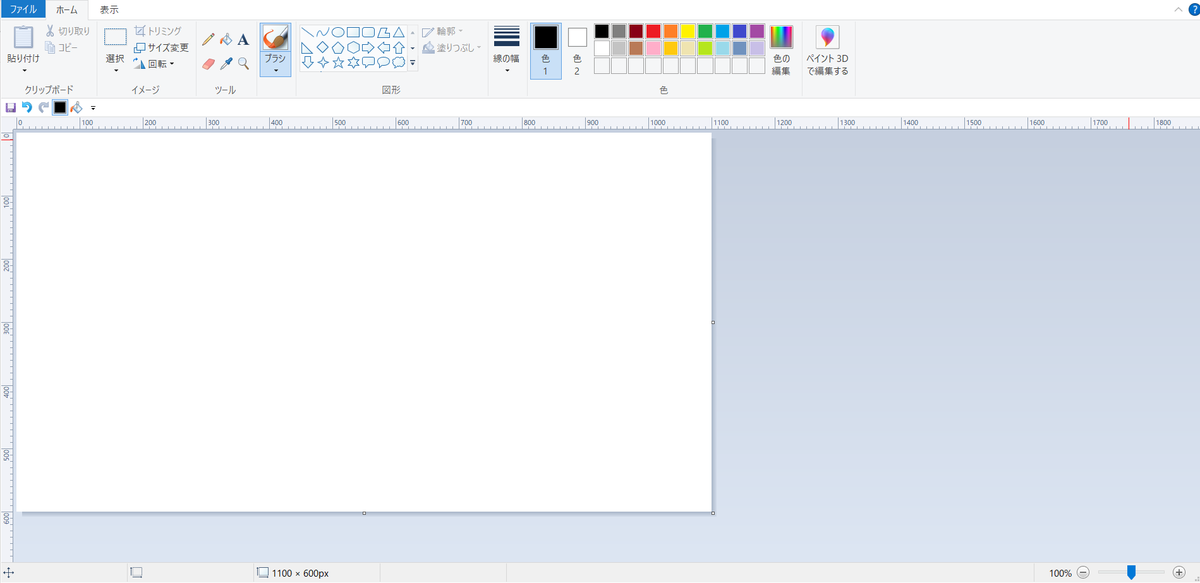This screenshot has height=583, width=1200.
Task: Open the 選択 dropdown arrow
Action: (115, 70)
